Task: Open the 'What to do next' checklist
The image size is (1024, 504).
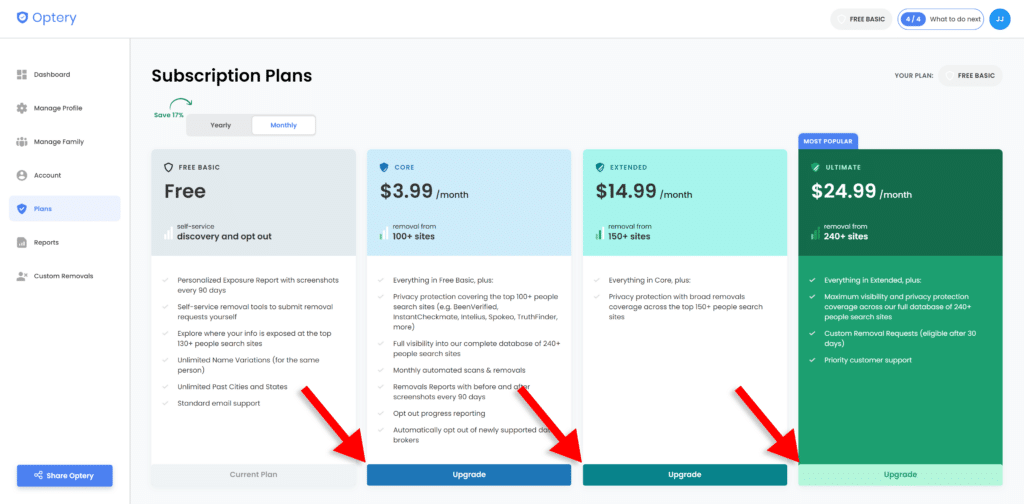Action: coord(940,19)
